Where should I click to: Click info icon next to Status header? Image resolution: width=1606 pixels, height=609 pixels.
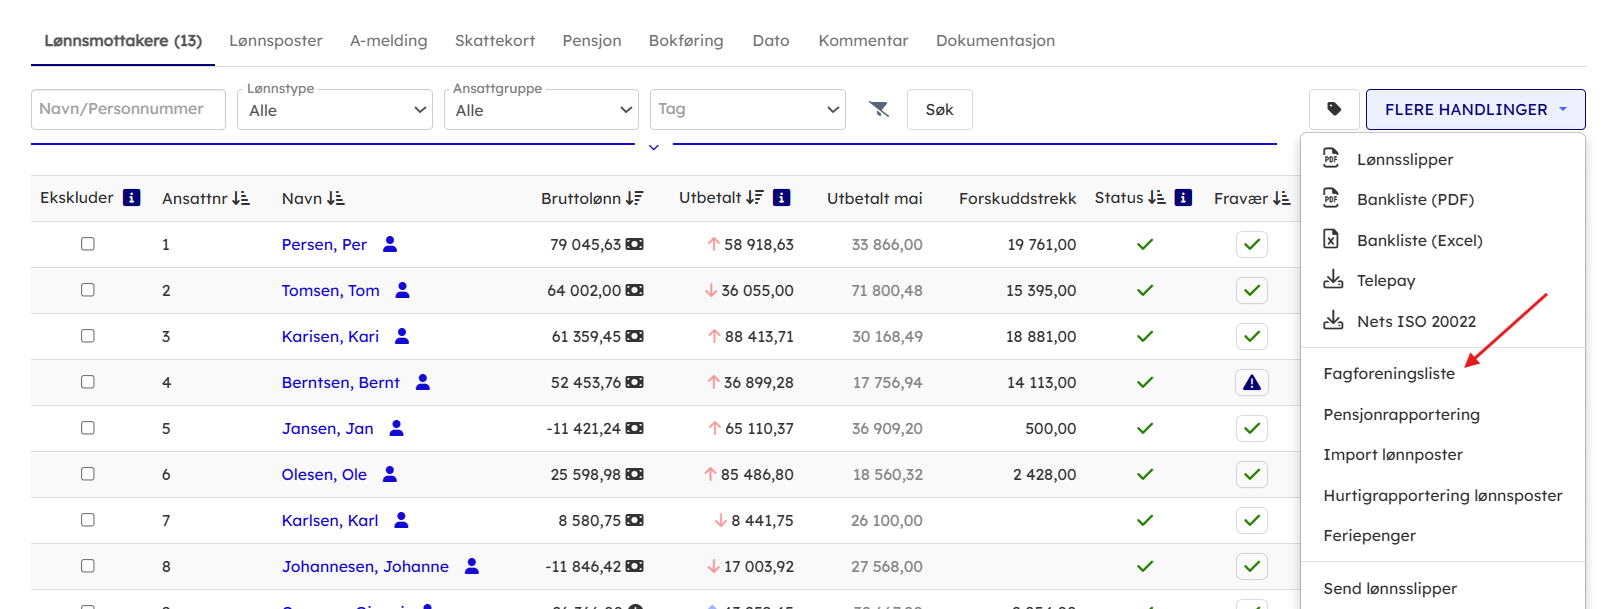pos(1183,198)
